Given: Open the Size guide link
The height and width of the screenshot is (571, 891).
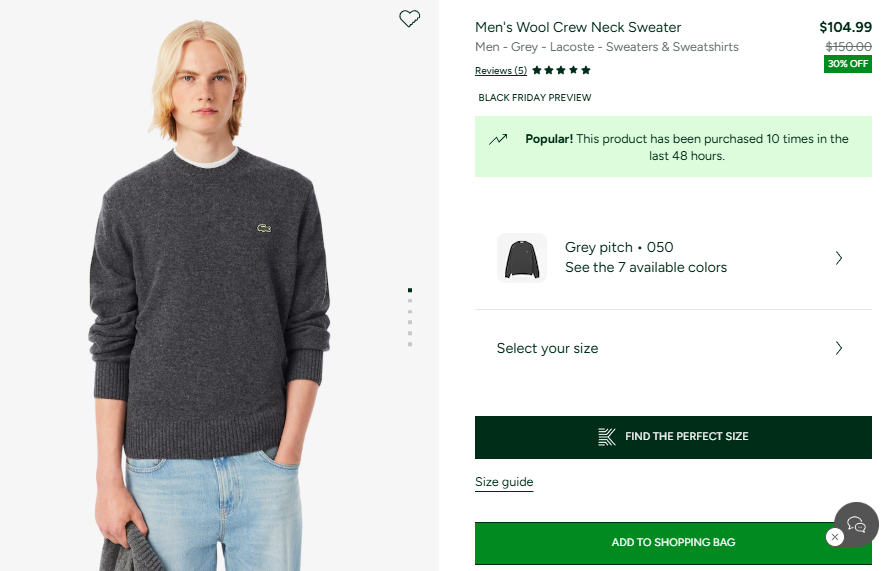Looking at the screenshot, I should pyautogui.click(x=504, y=483).
